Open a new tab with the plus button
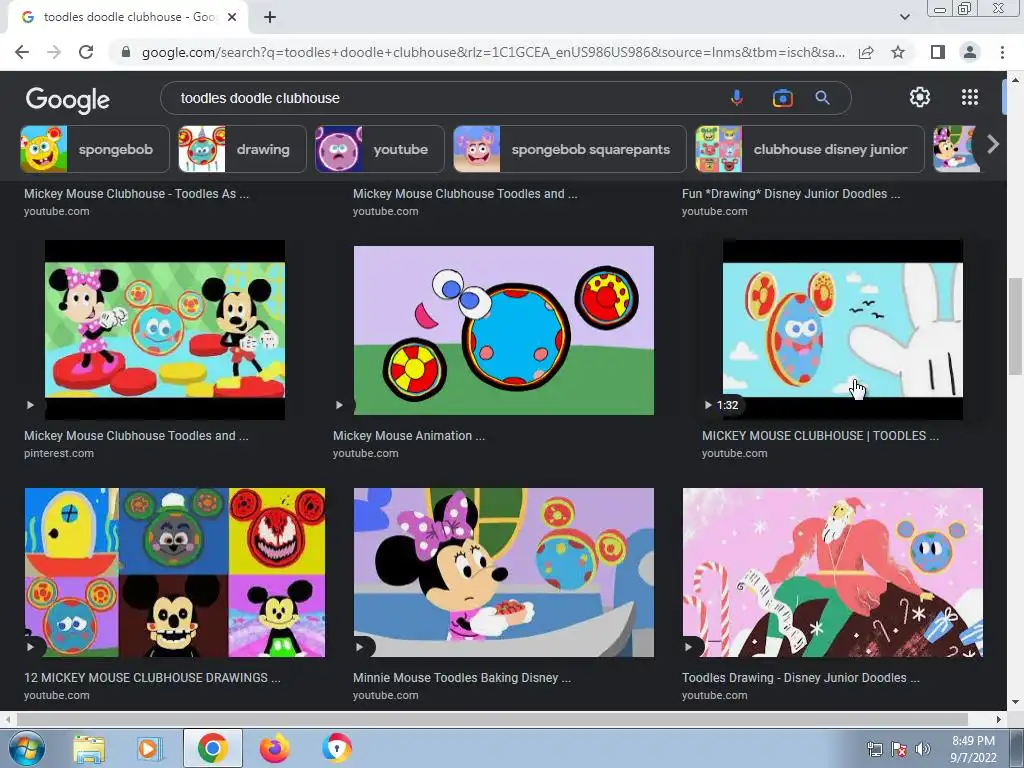1024x768 pixels. 270,17
